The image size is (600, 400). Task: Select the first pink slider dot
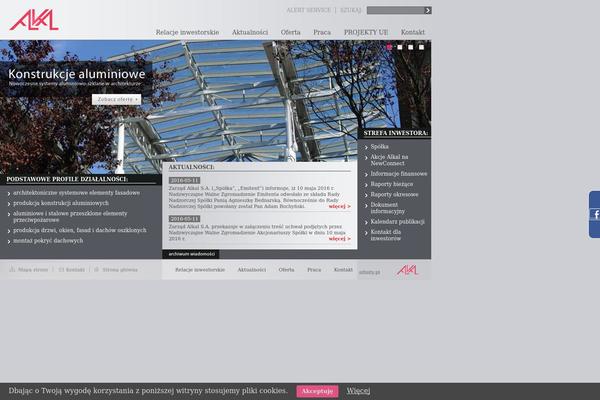(389, 47)
